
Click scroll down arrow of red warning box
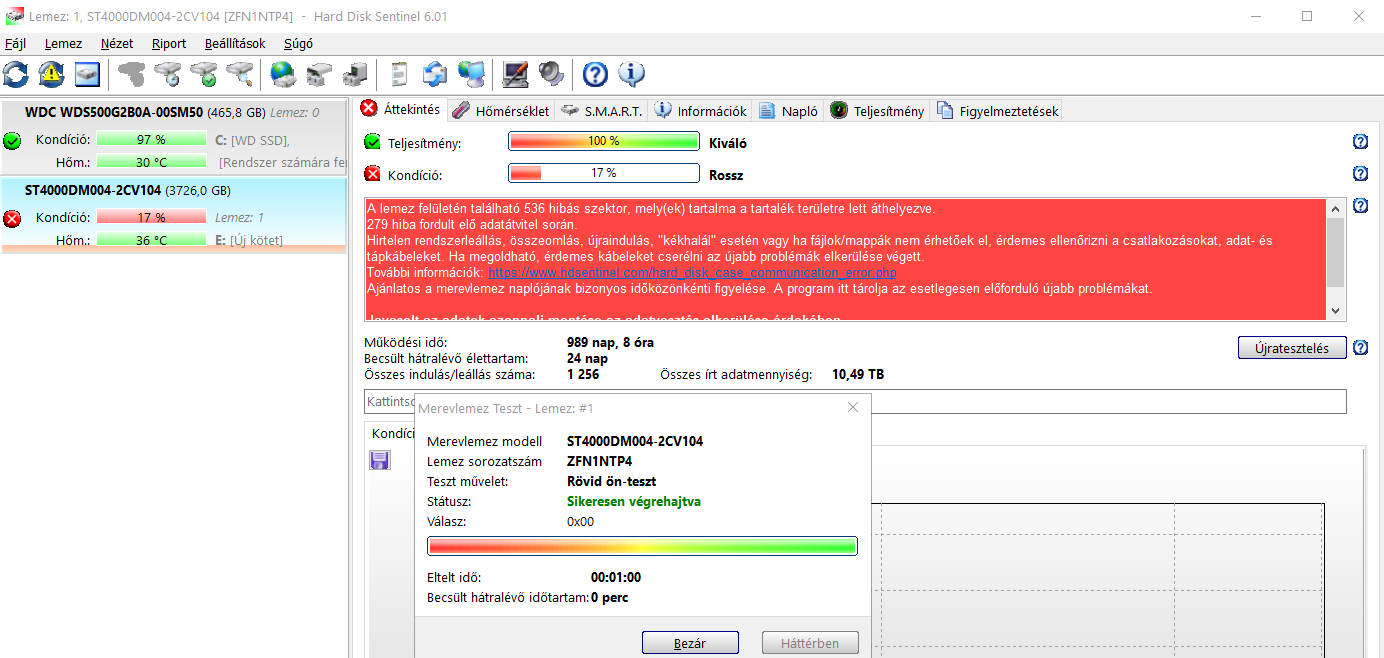coord(1335,311)
